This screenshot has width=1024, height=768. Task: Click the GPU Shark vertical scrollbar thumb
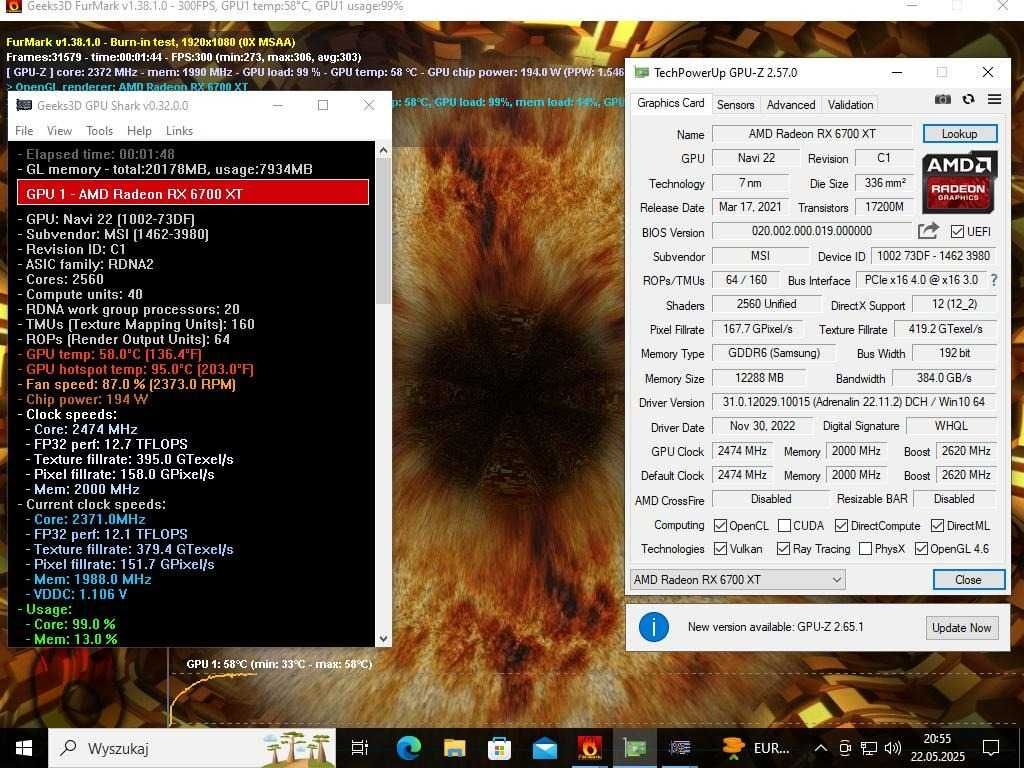(x=383, y=231)
